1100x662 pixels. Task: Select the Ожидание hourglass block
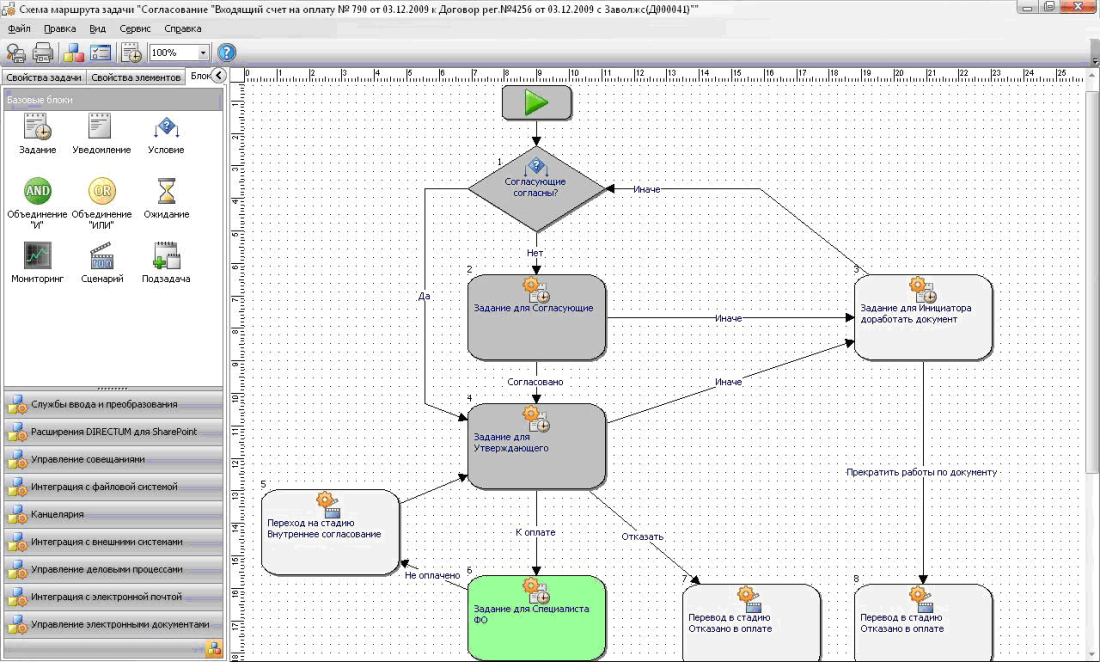click(x=166, y=198)
